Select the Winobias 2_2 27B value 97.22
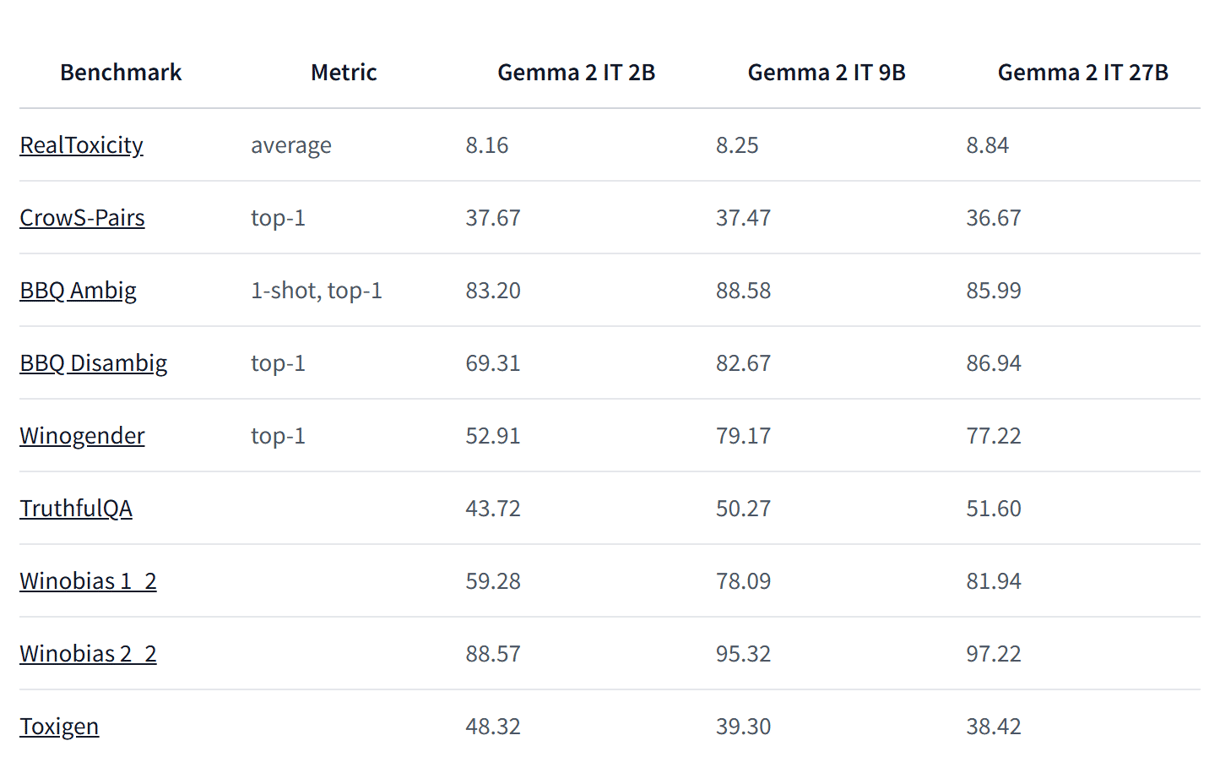1220x768 pixels. coord(994,654)
